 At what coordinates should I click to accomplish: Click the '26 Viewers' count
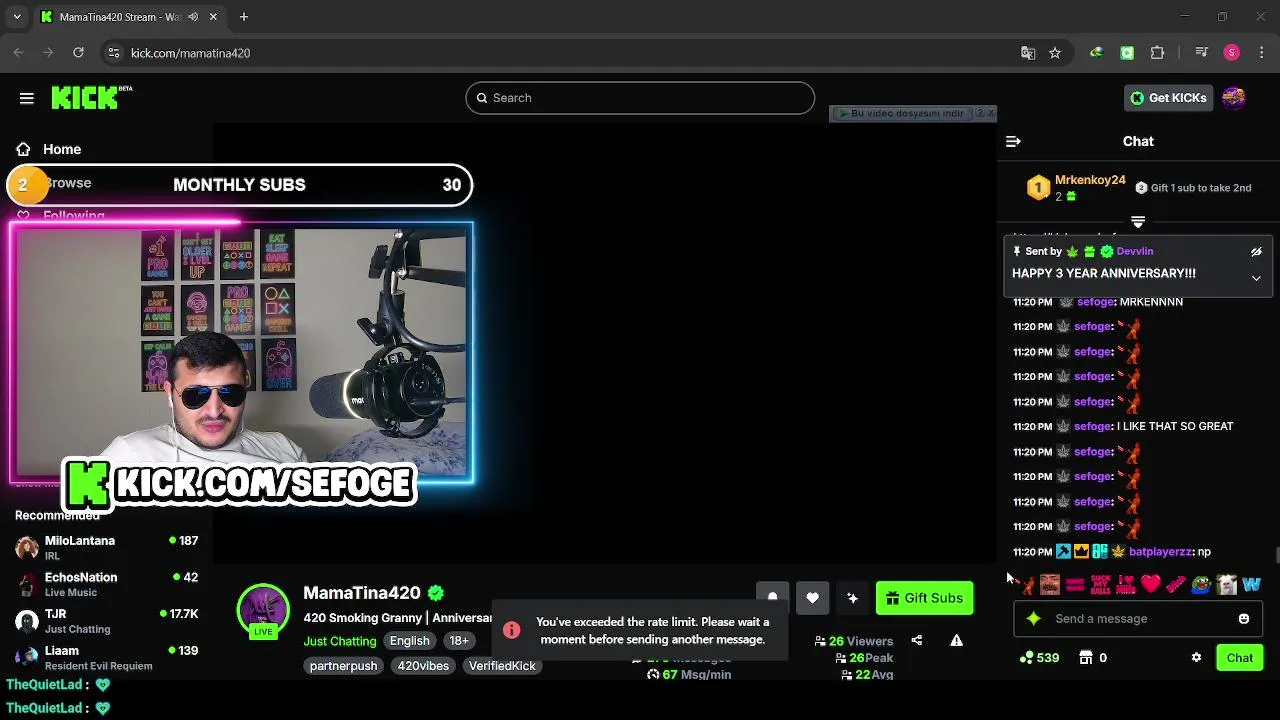click(x=860, y=641)
